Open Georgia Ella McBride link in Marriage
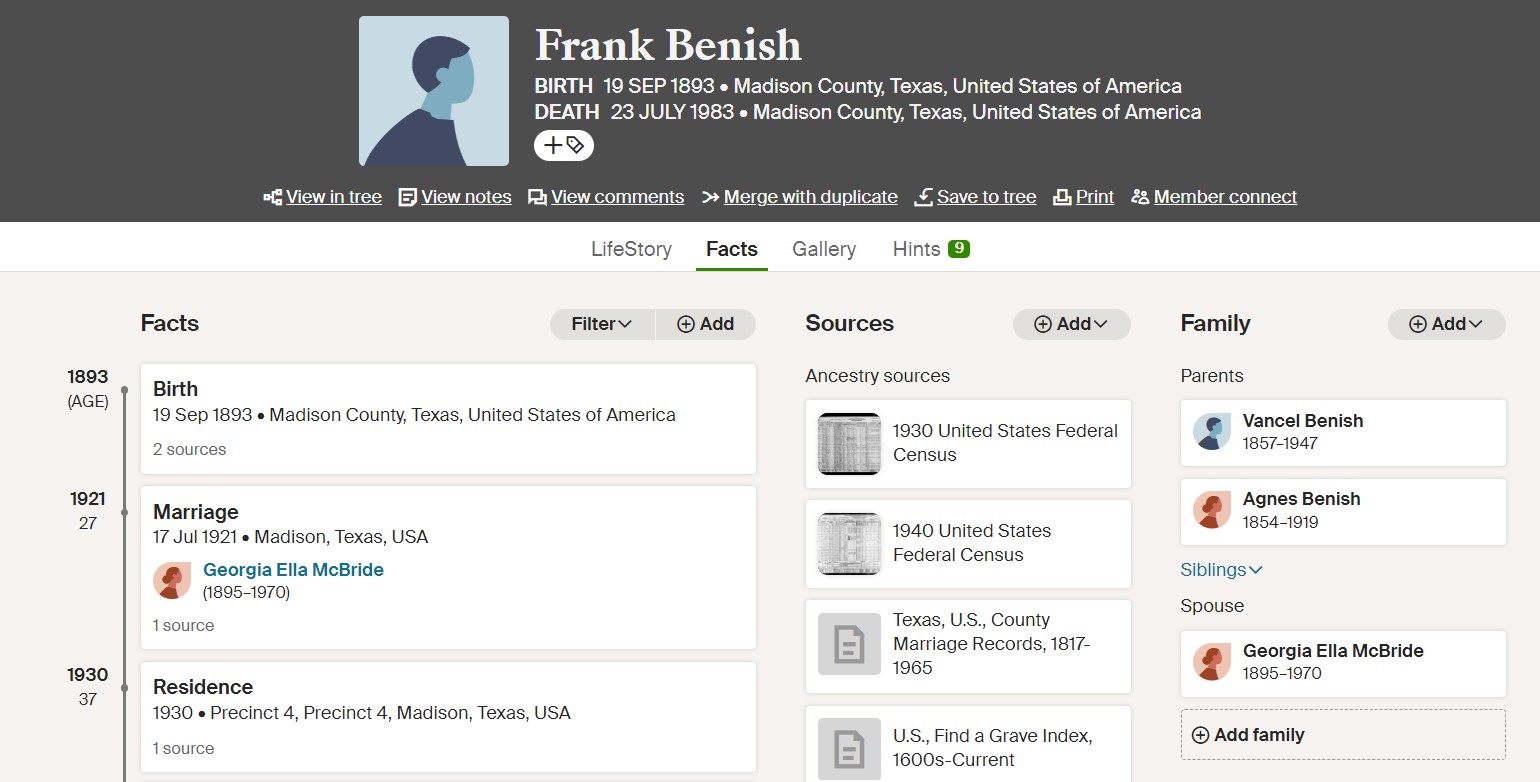Screen dimensions: 1540x782 (x=293, y=570)
